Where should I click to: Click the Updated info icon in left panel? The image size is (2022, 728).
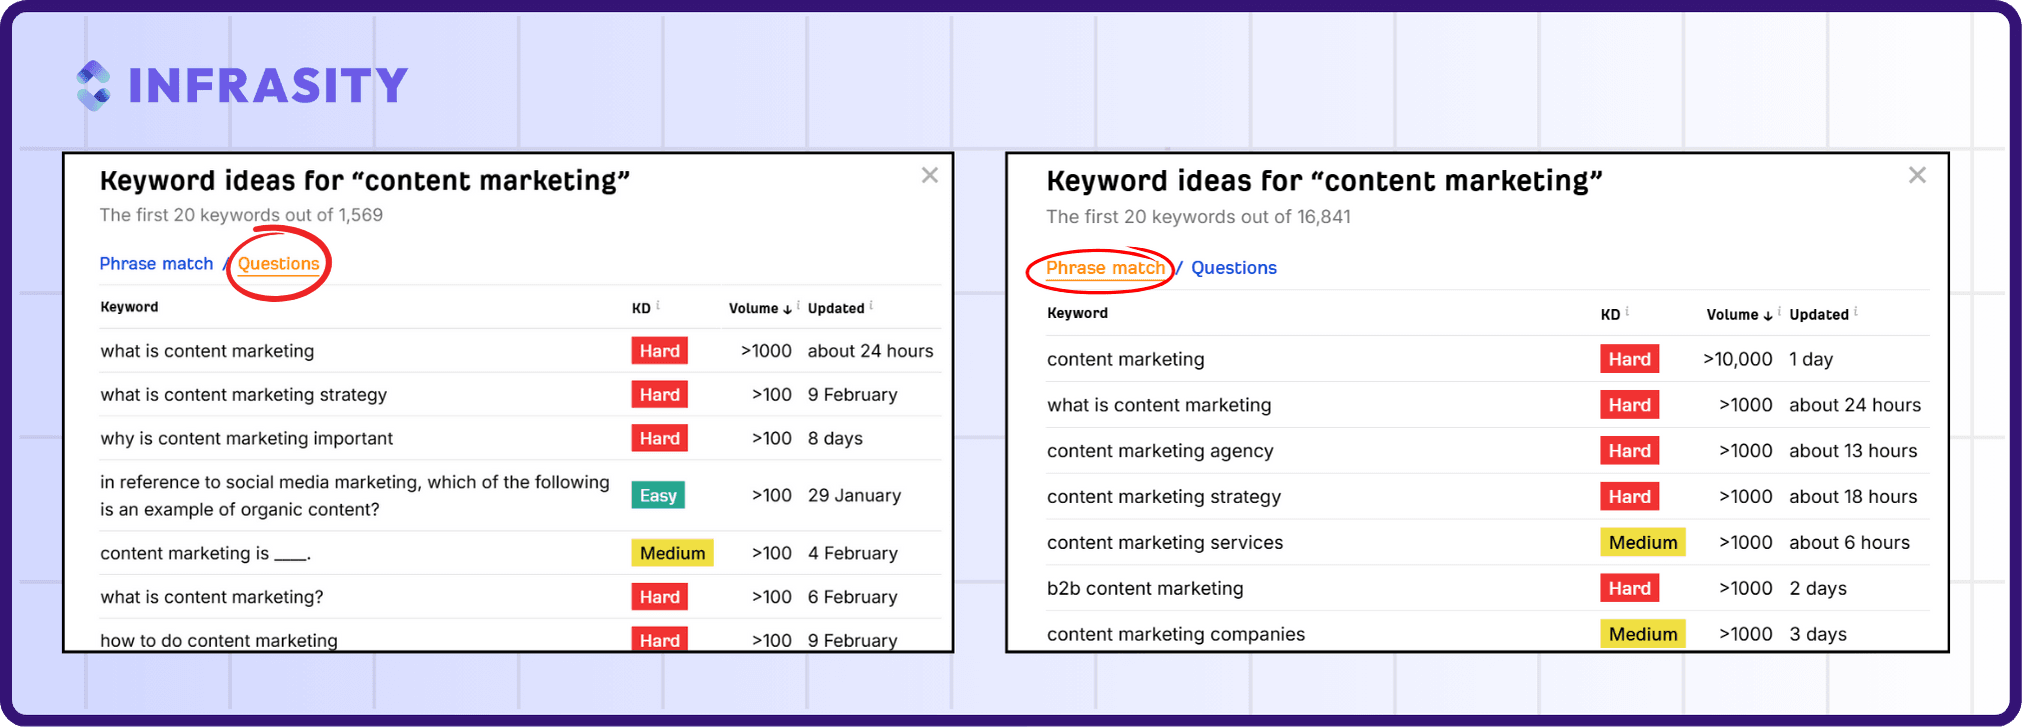[x=871, y=305]
